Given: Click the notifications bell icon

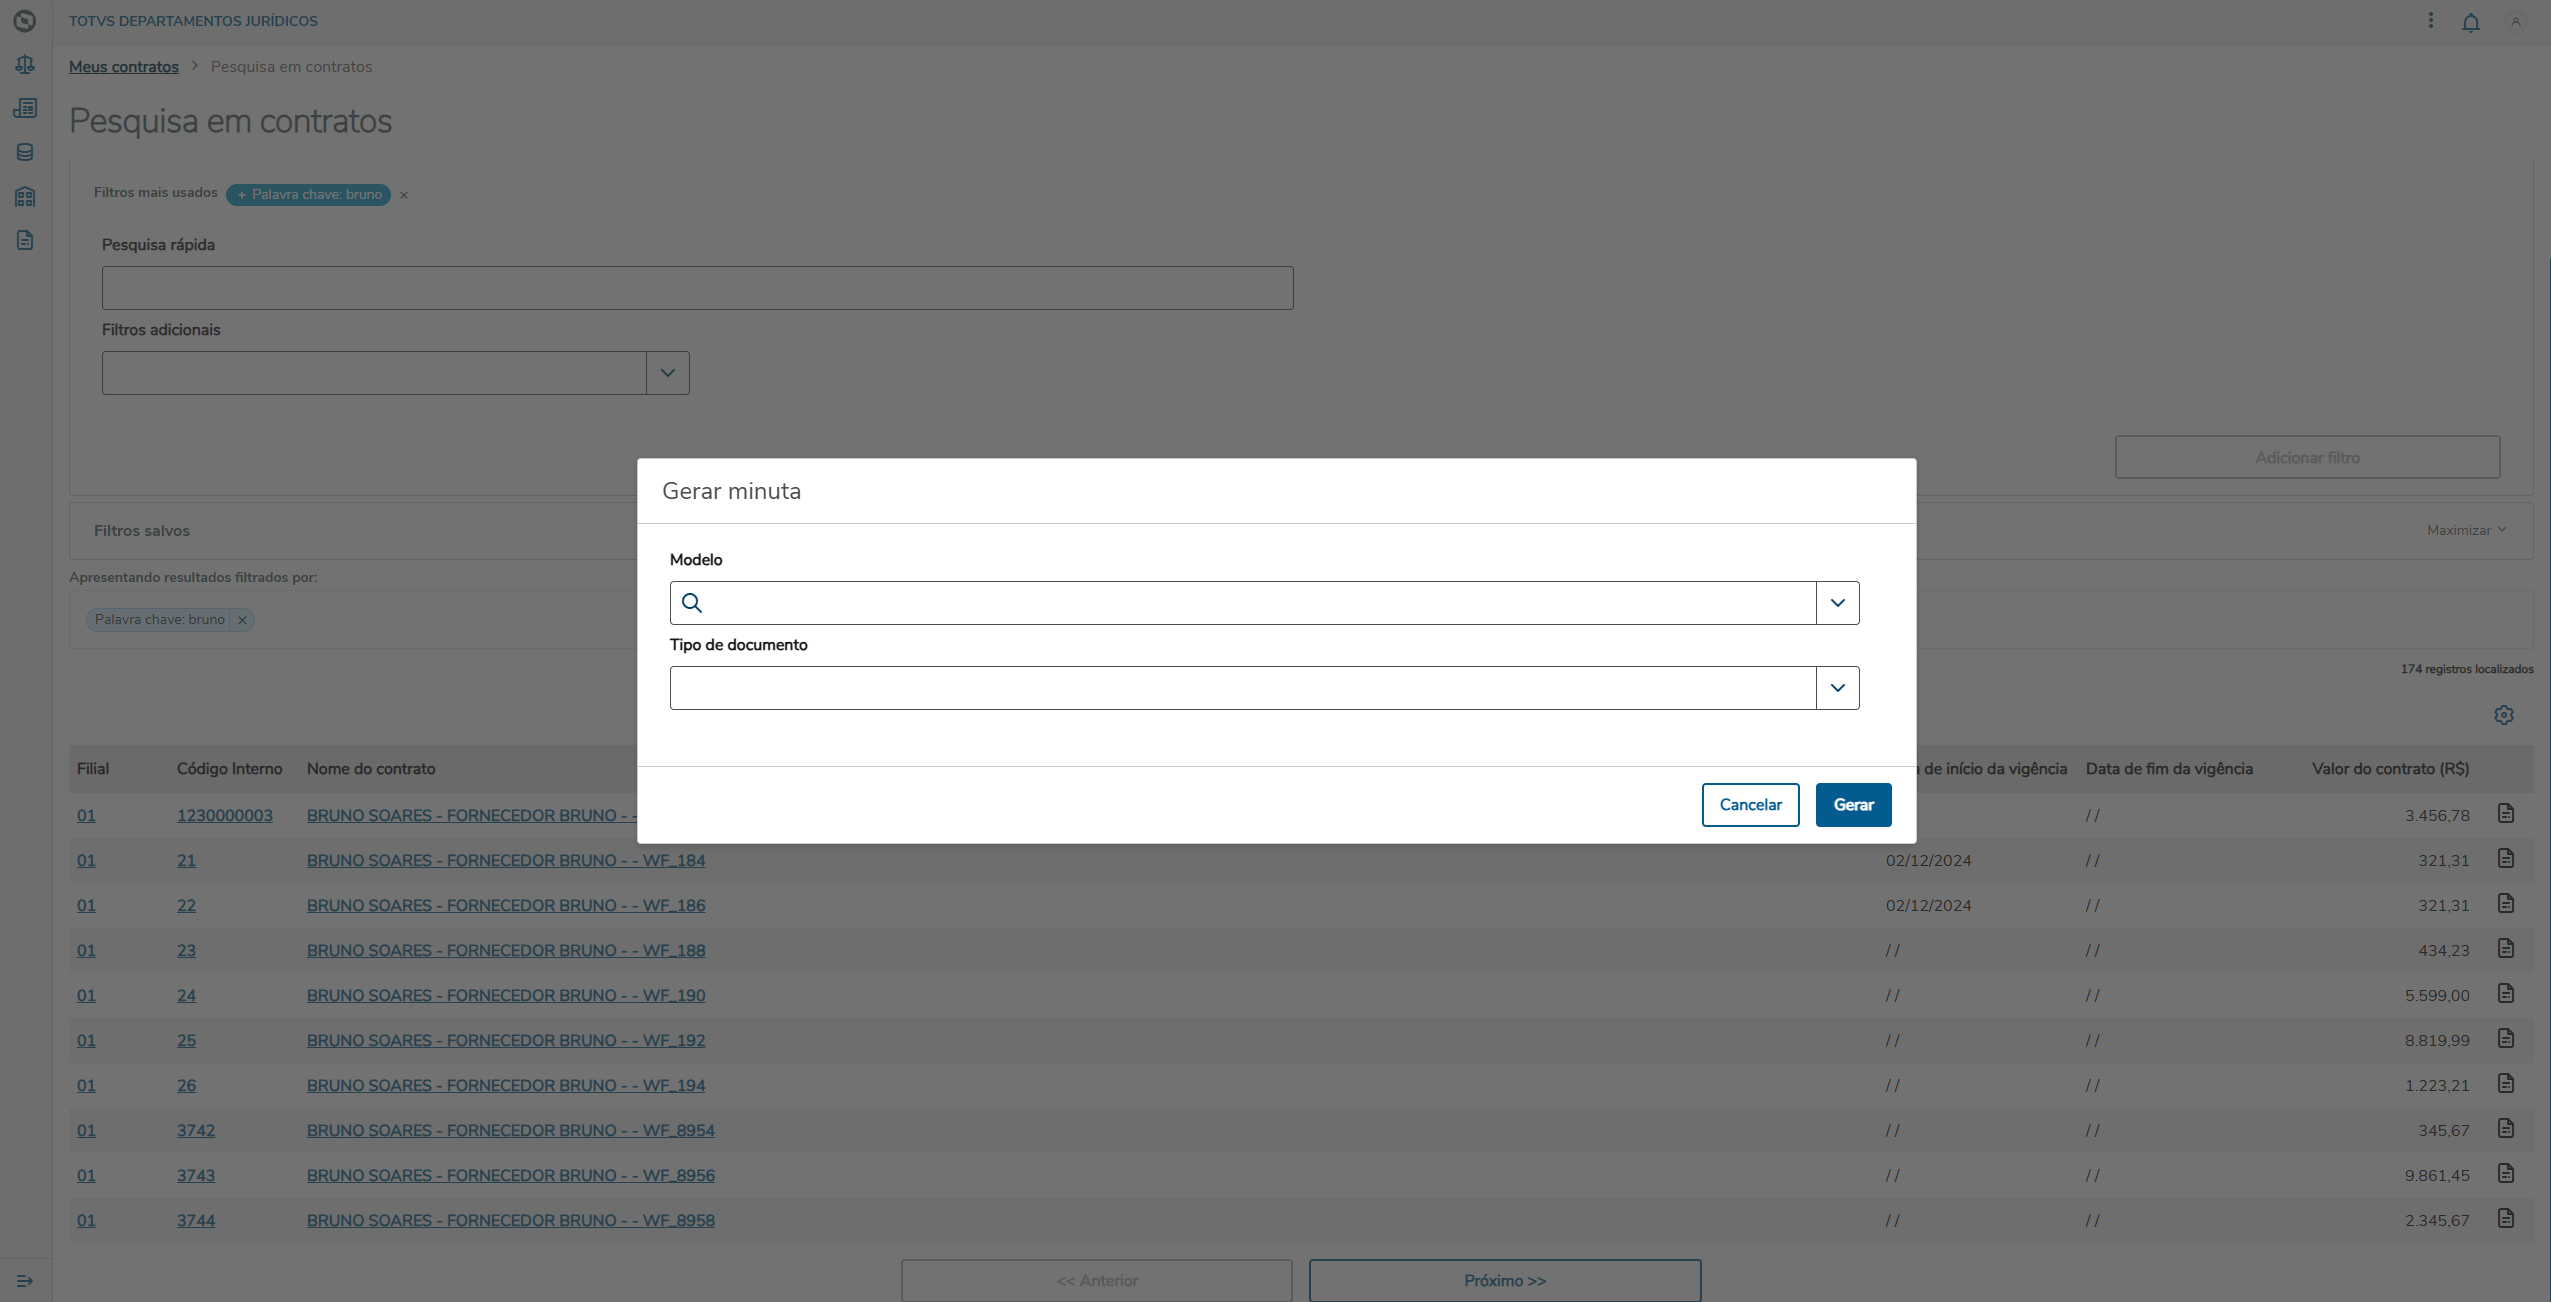Looking at the screenshot, I should [x=2470, y=22].
